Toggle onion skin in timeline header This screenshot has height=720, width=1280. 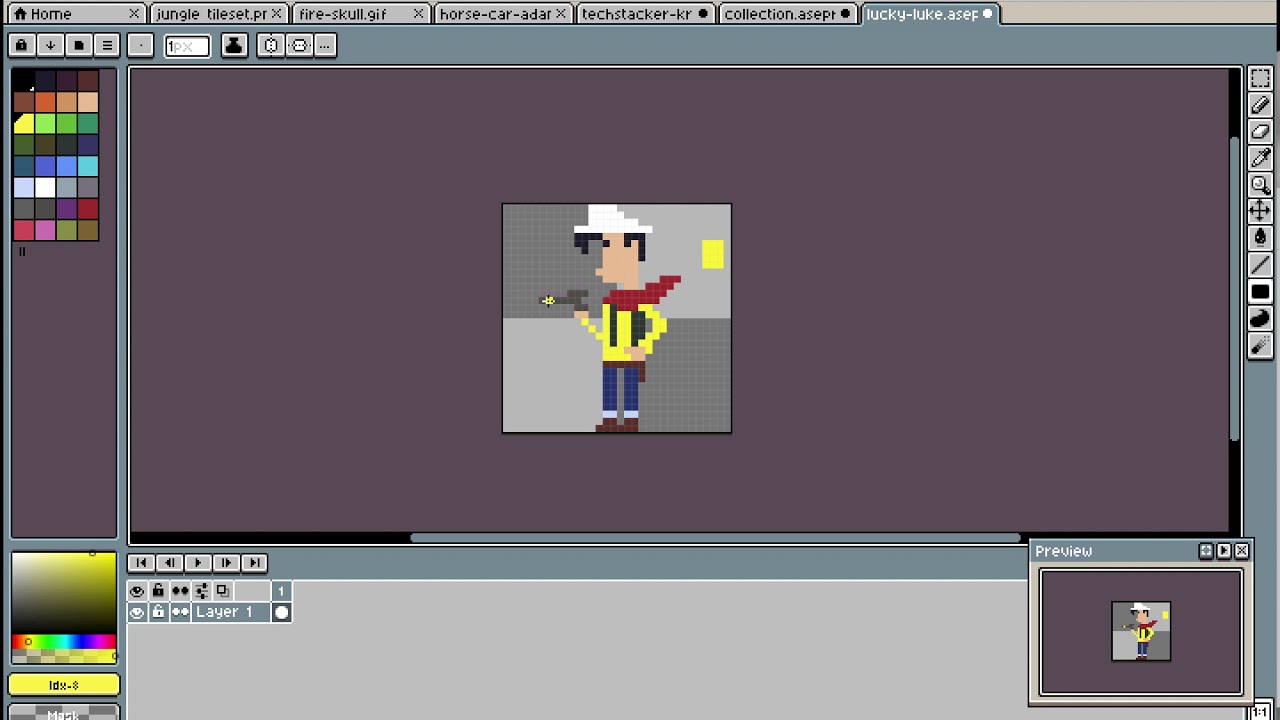222,591
